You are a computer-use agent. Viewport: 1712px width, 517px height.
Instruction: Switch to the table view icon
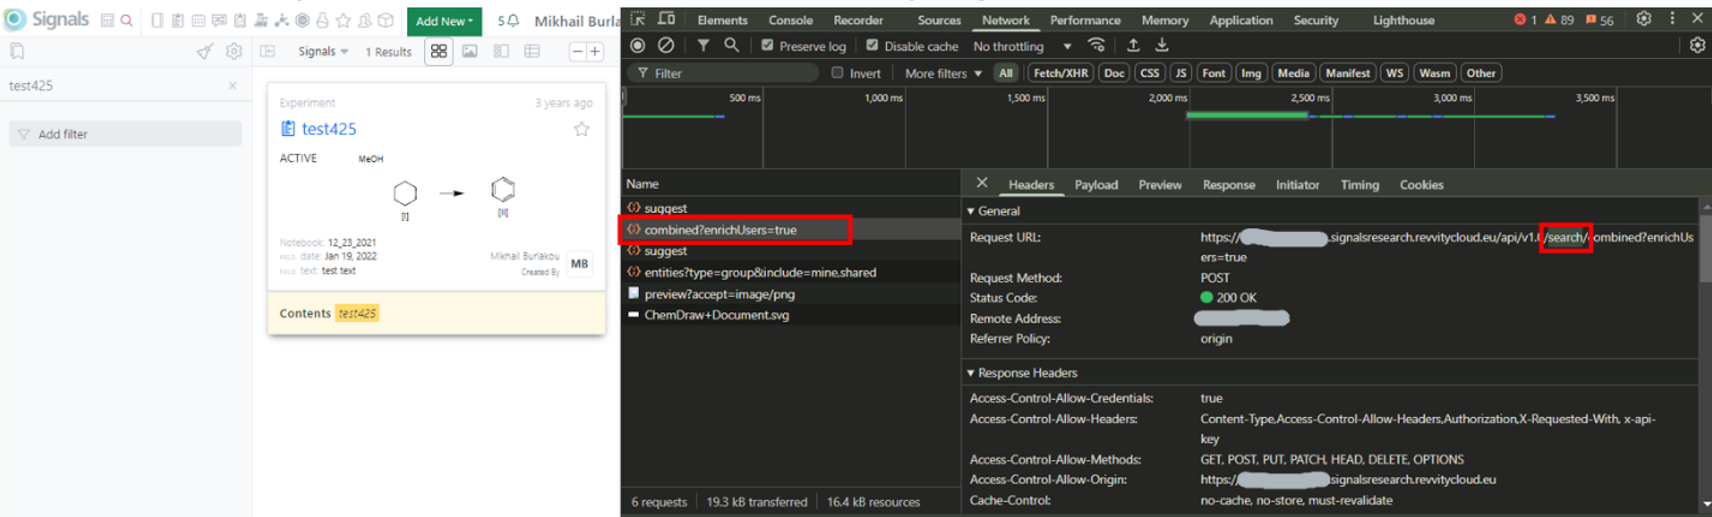click(x=532, y=51)
